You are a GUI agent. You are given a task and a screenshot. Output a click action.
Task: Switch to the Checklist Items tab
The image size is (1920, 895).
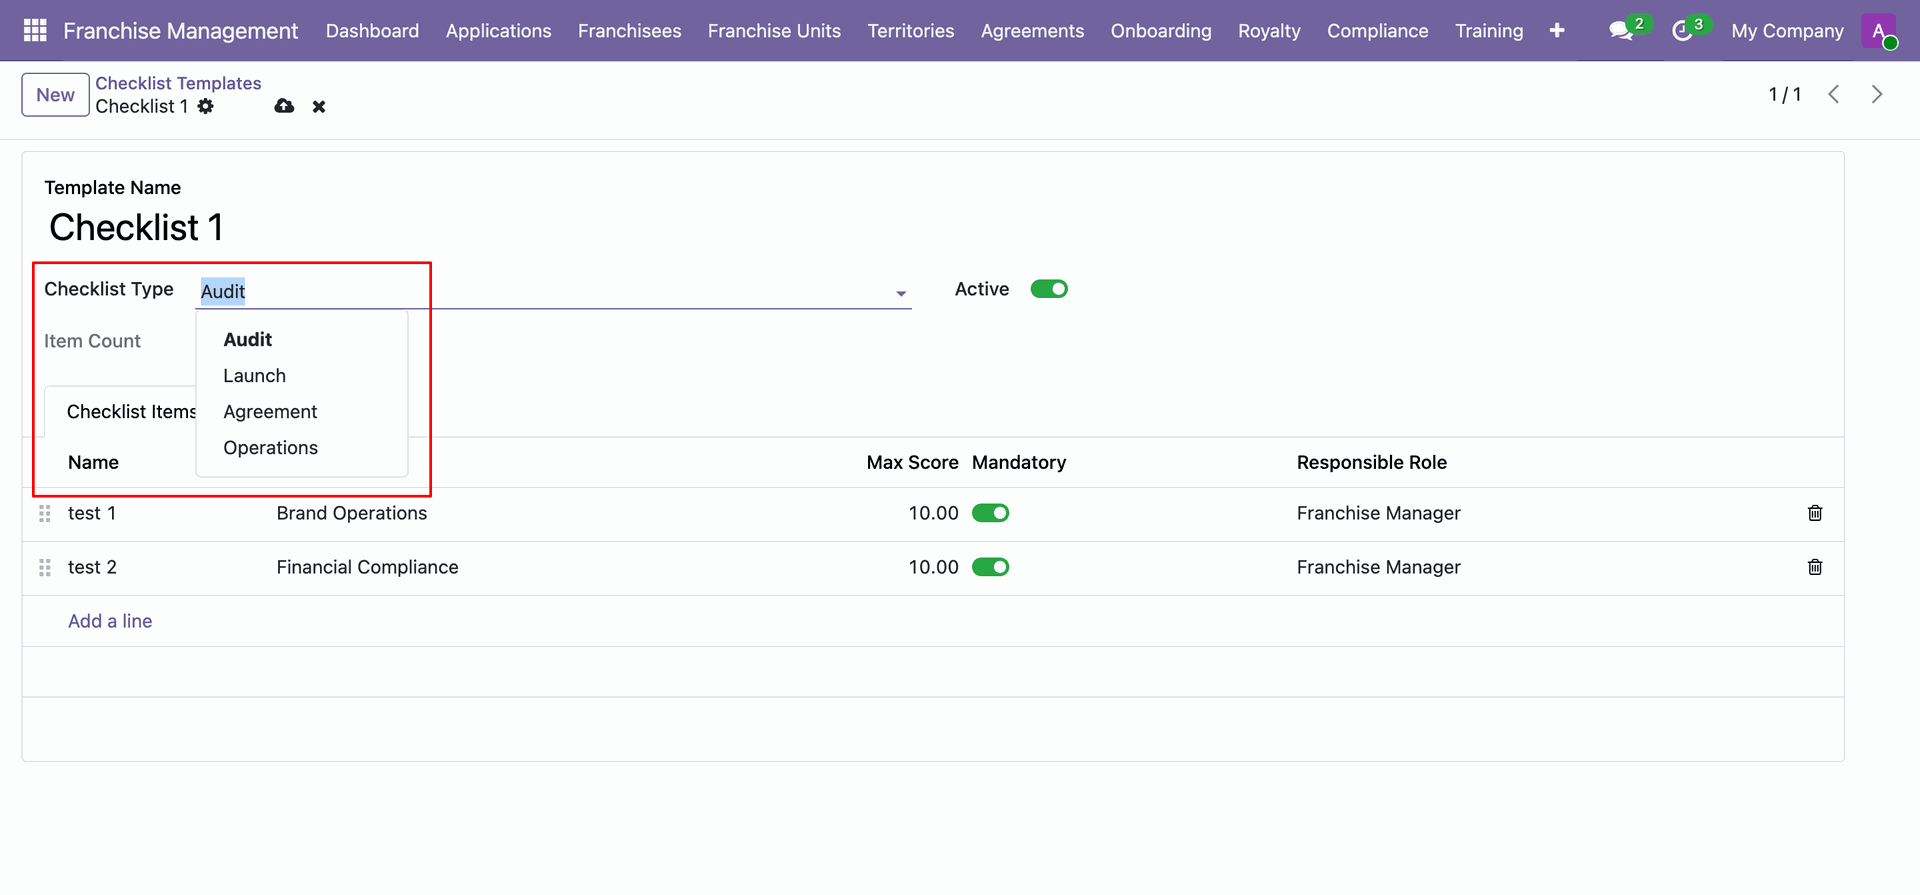(x=132, y=412)
